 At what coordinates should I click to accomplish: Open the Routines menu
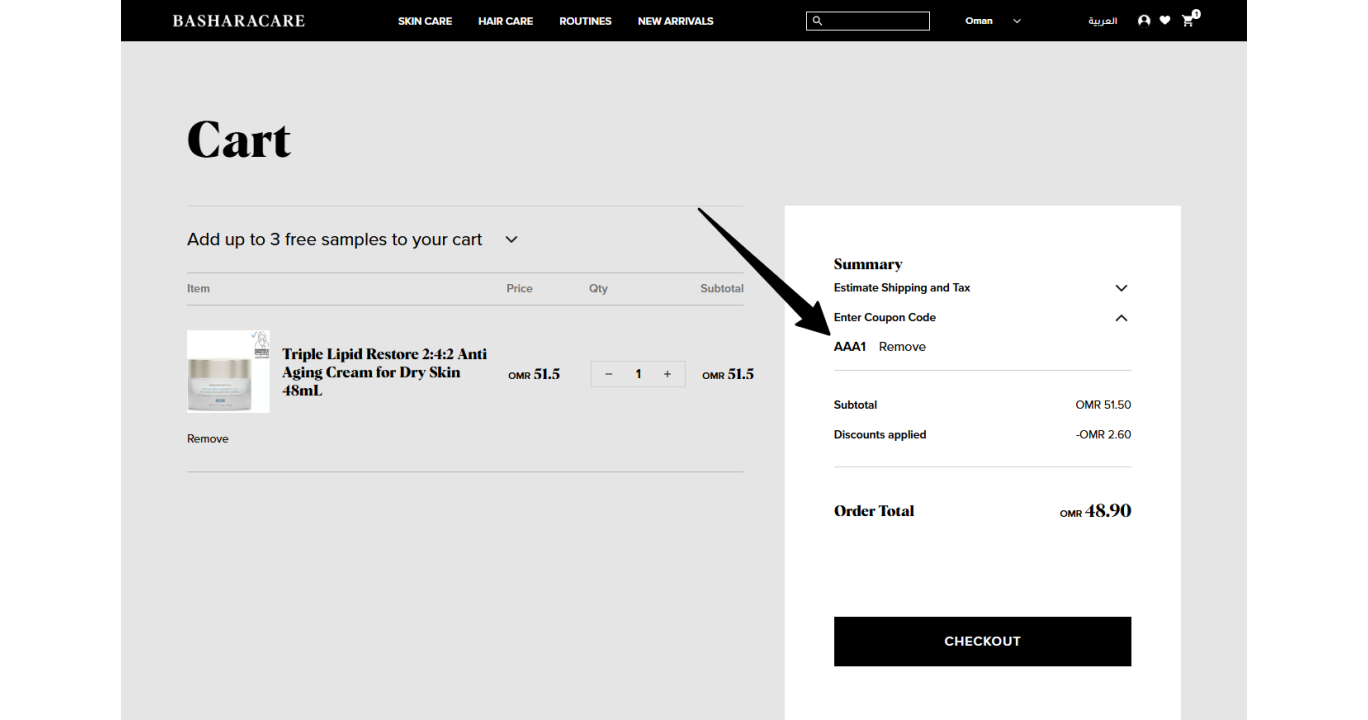(x=585, y=21)
